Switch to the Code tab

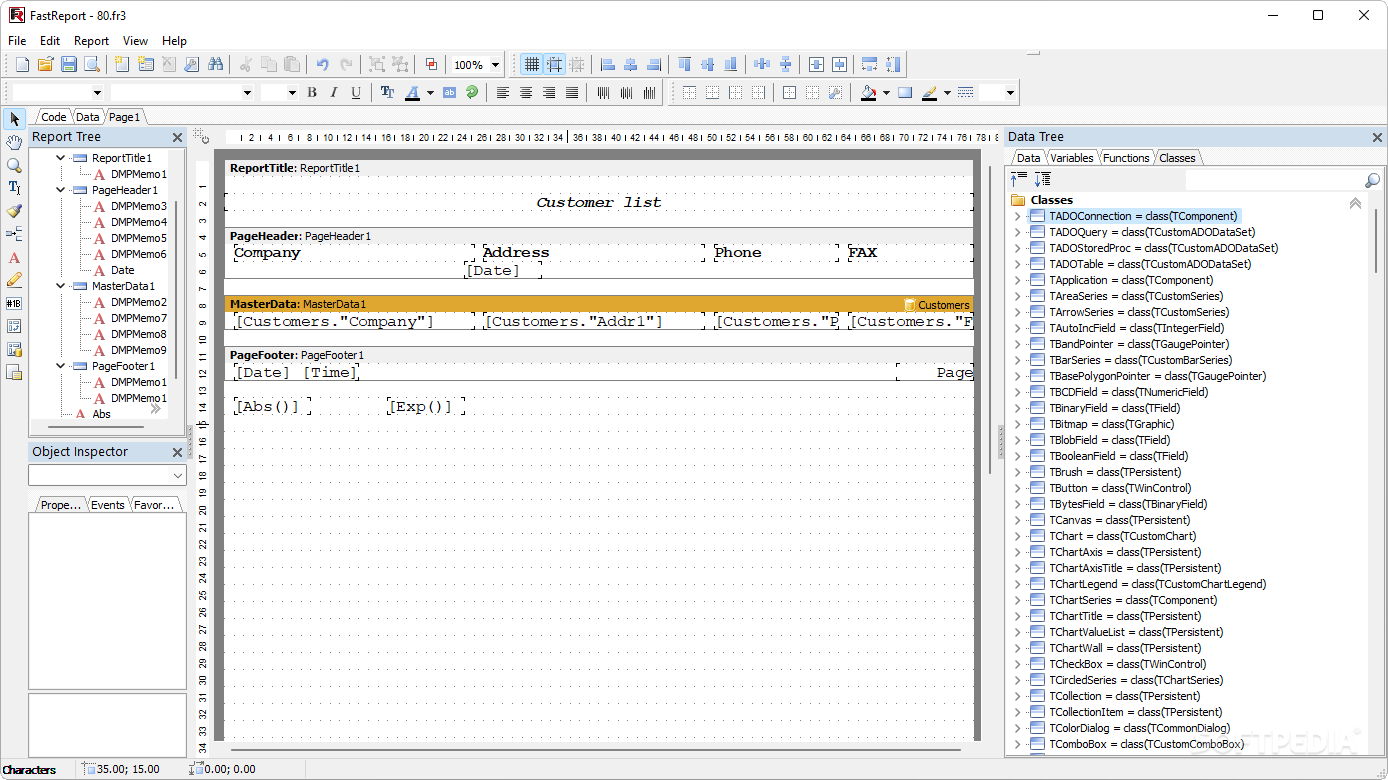click(53, 117)
